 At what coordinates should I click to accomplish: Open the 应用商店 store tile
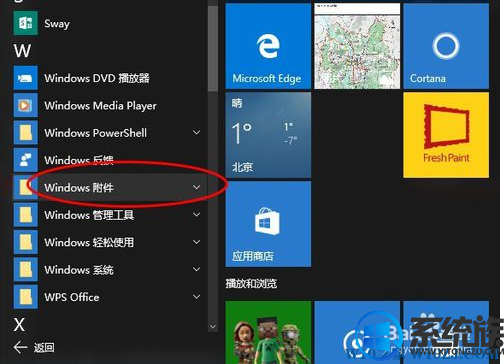tap(268, 224)
